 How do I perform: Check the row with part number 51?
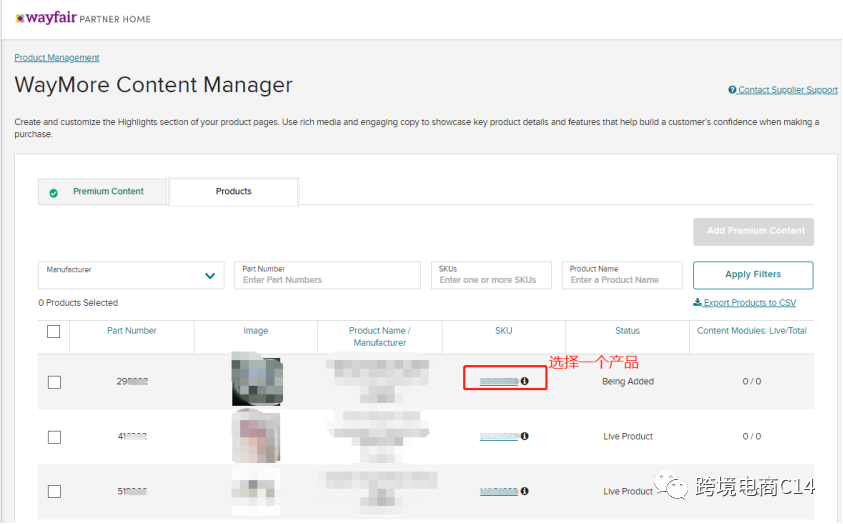54,491
